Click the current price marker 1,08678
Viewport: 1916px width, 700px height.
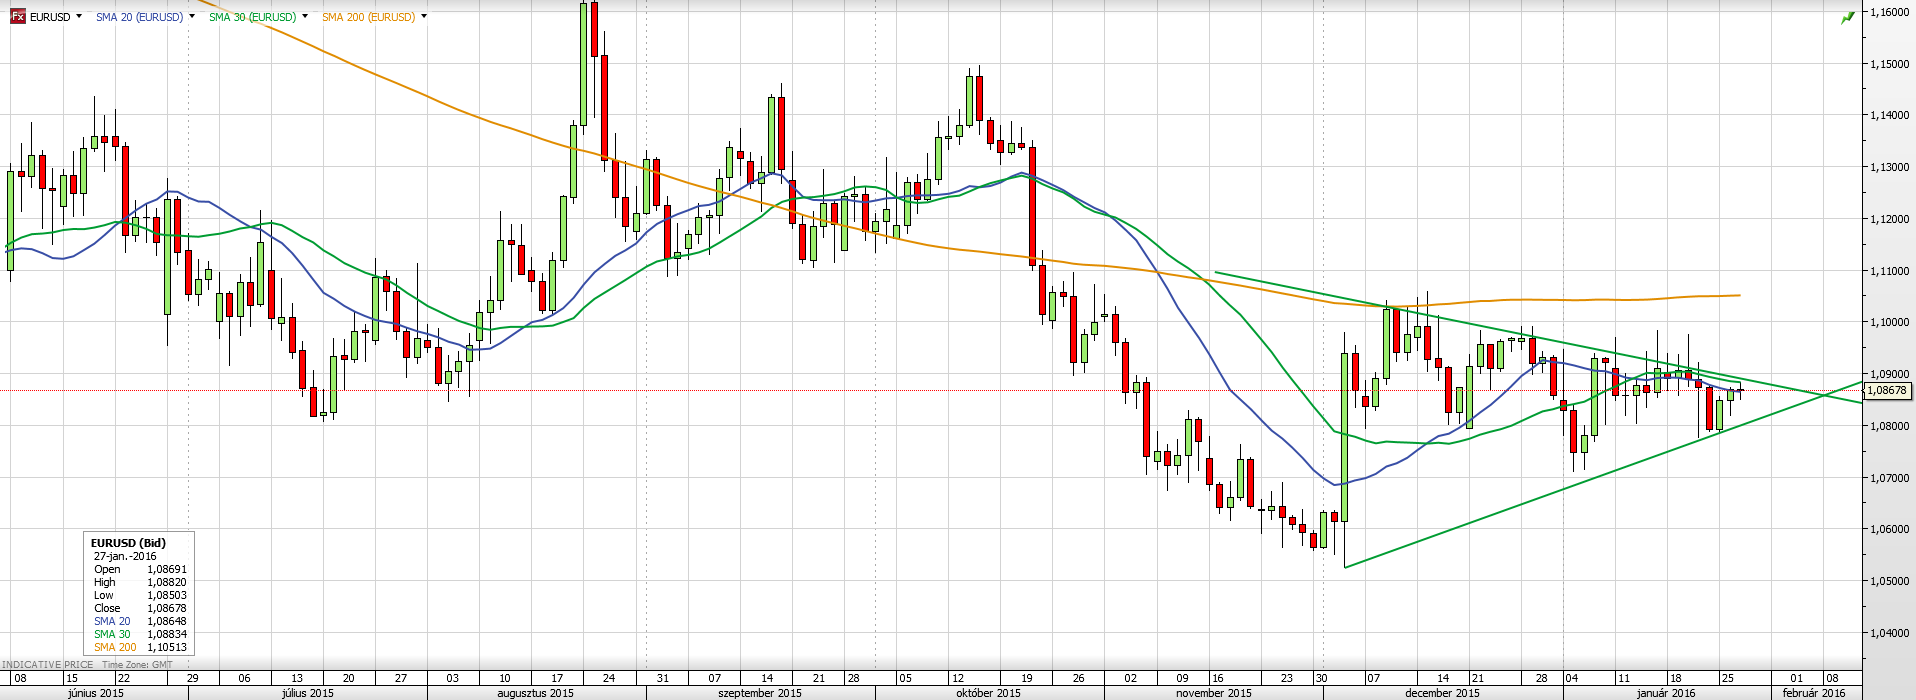pyautogui.click(x=1888, y=391)
